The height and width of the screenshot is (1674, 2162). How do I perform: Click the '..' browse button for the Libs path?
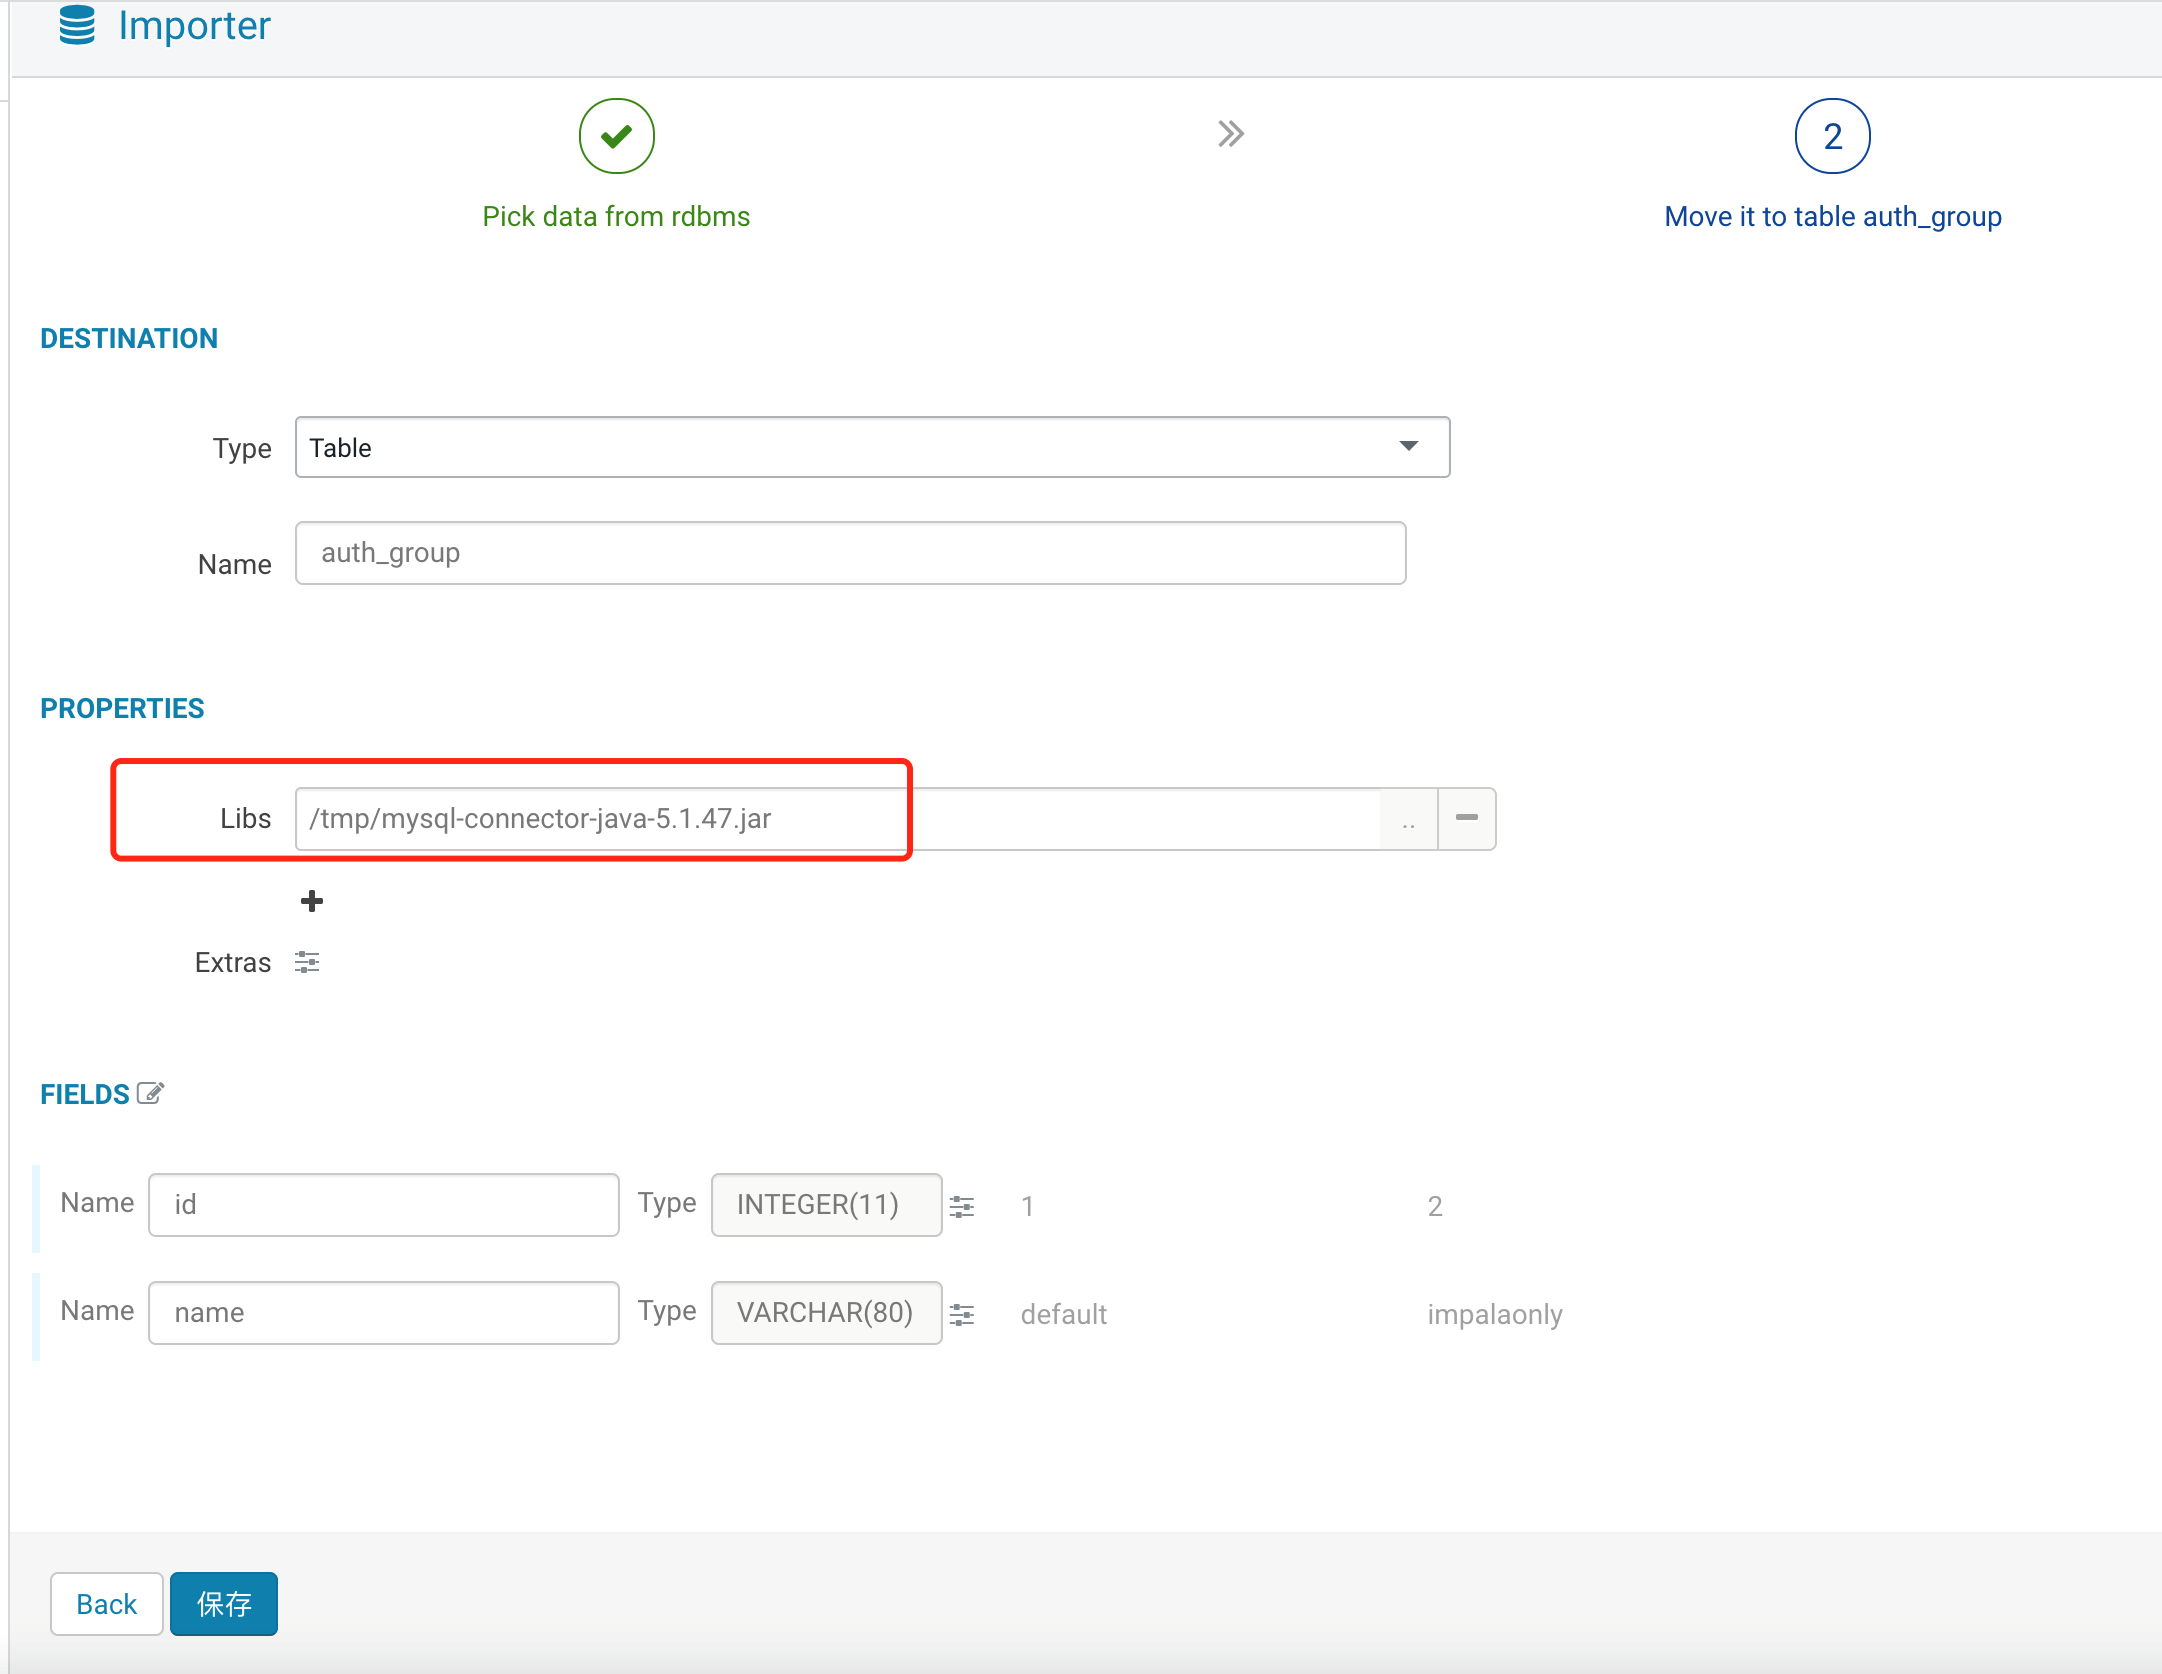(1406, 819)
